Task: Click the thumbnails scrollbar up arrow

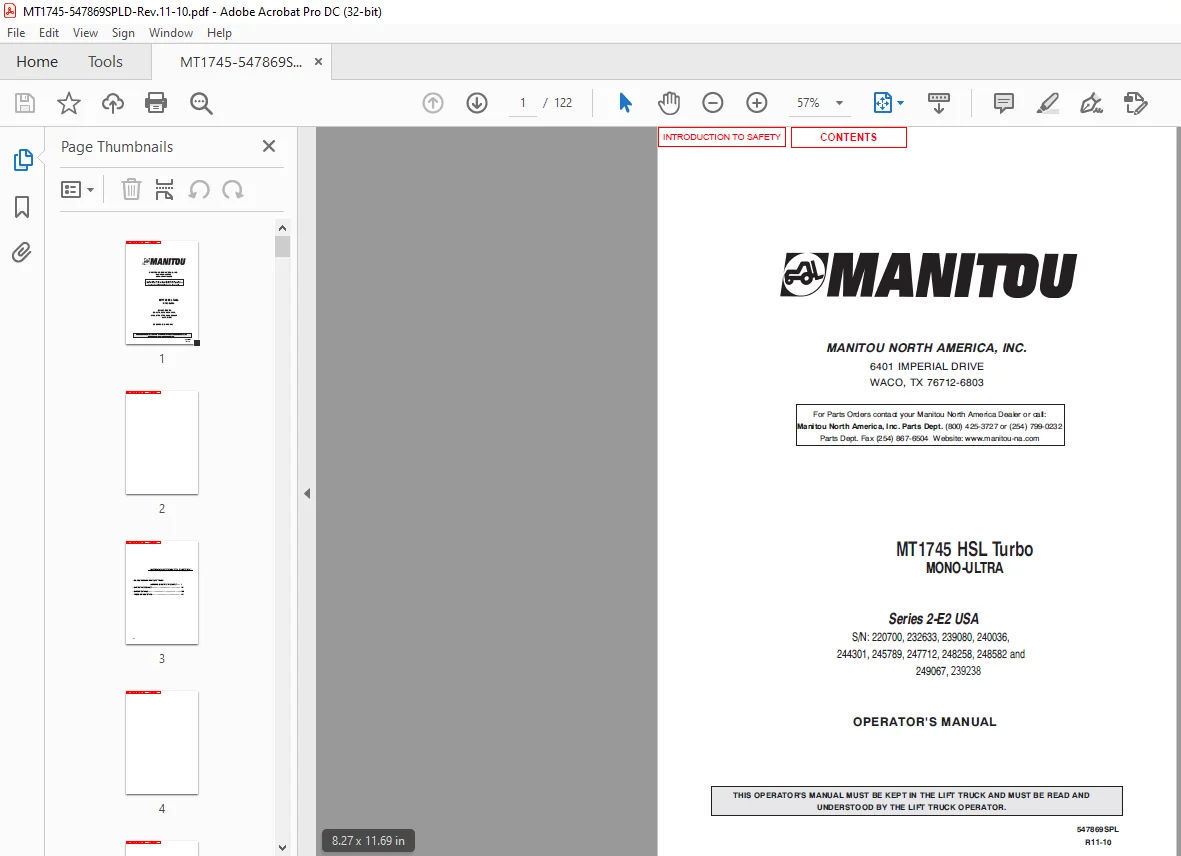Action: (282, 228)
